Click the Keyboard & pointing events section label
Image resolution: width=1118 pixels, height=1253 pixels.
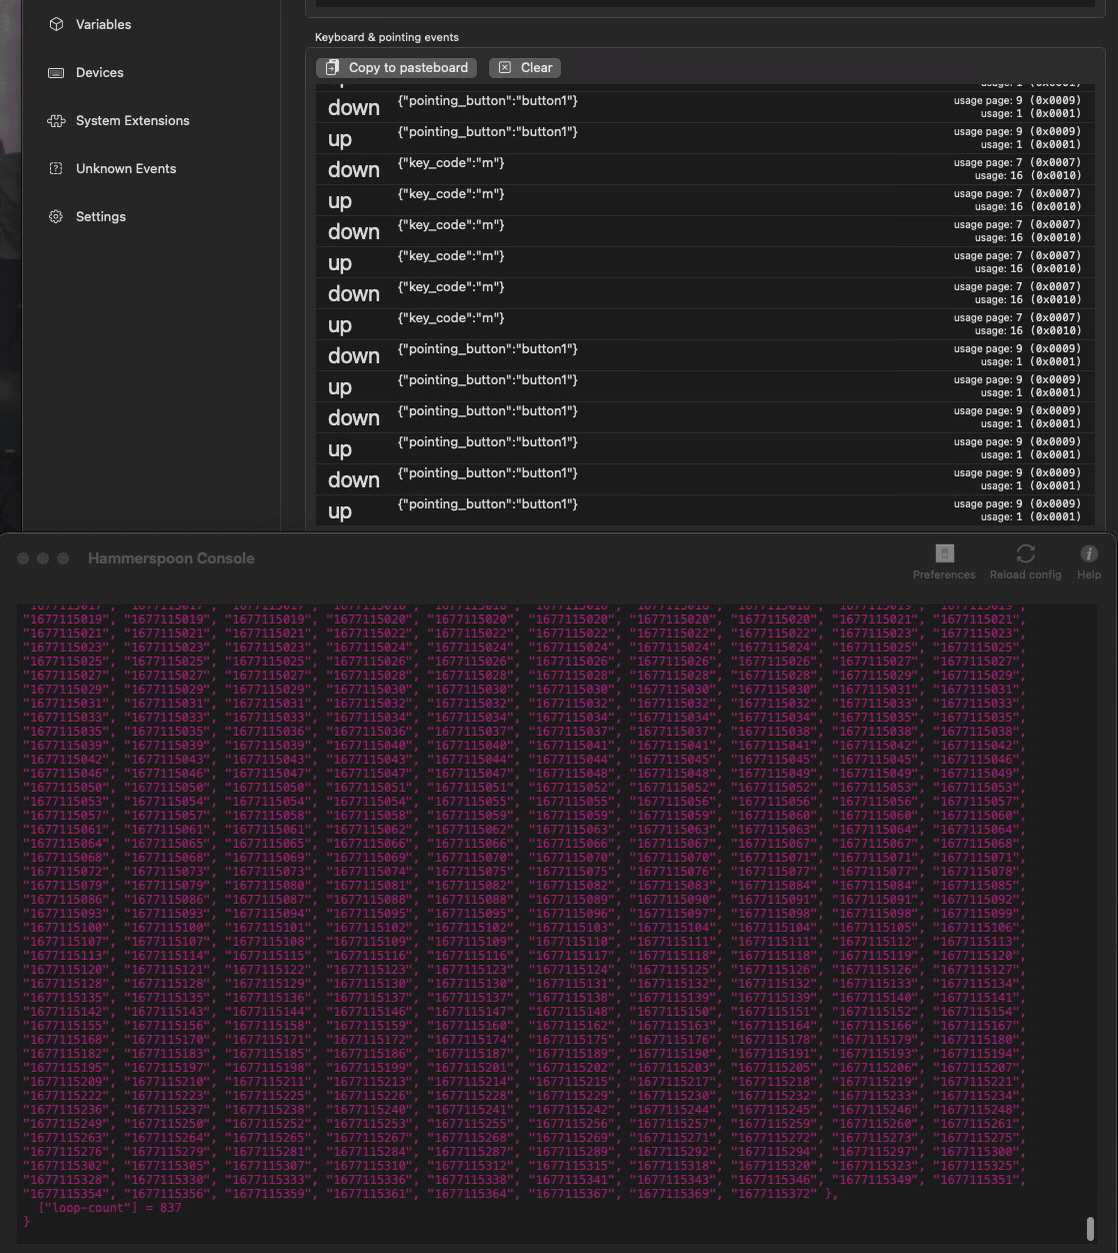pos(386,37)
